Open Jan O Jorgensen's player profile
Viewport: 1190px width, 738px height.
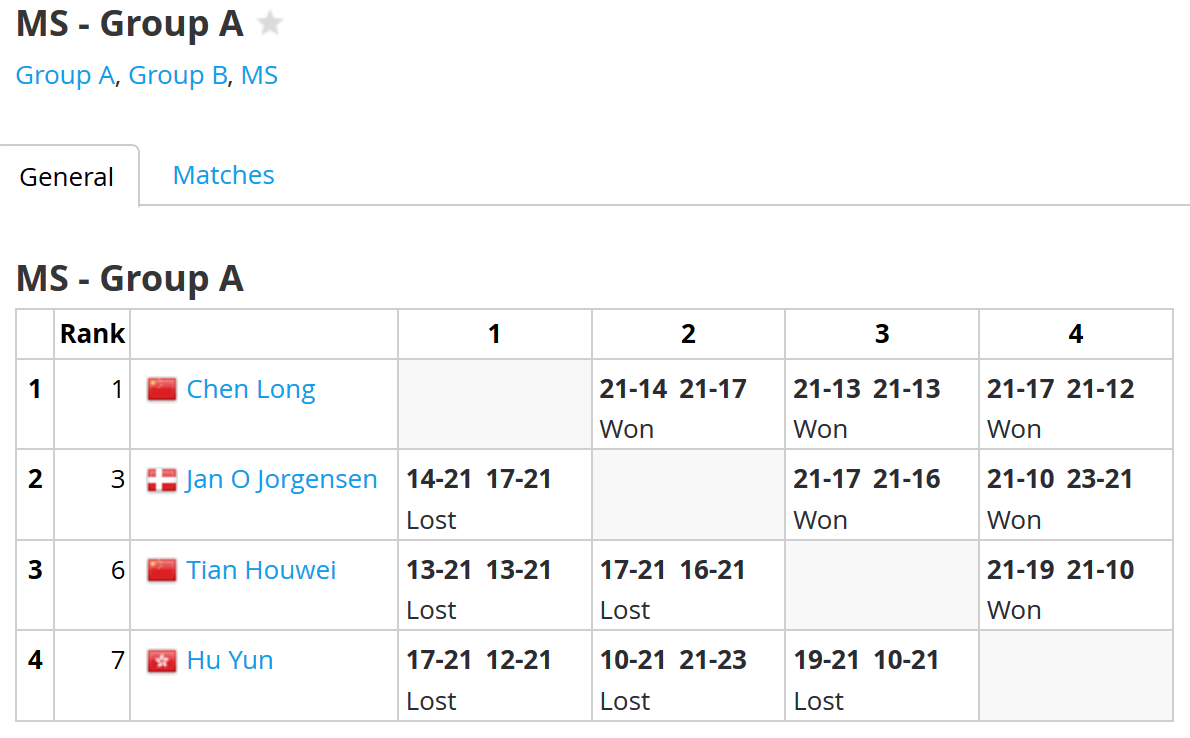(x=282, y=479)
